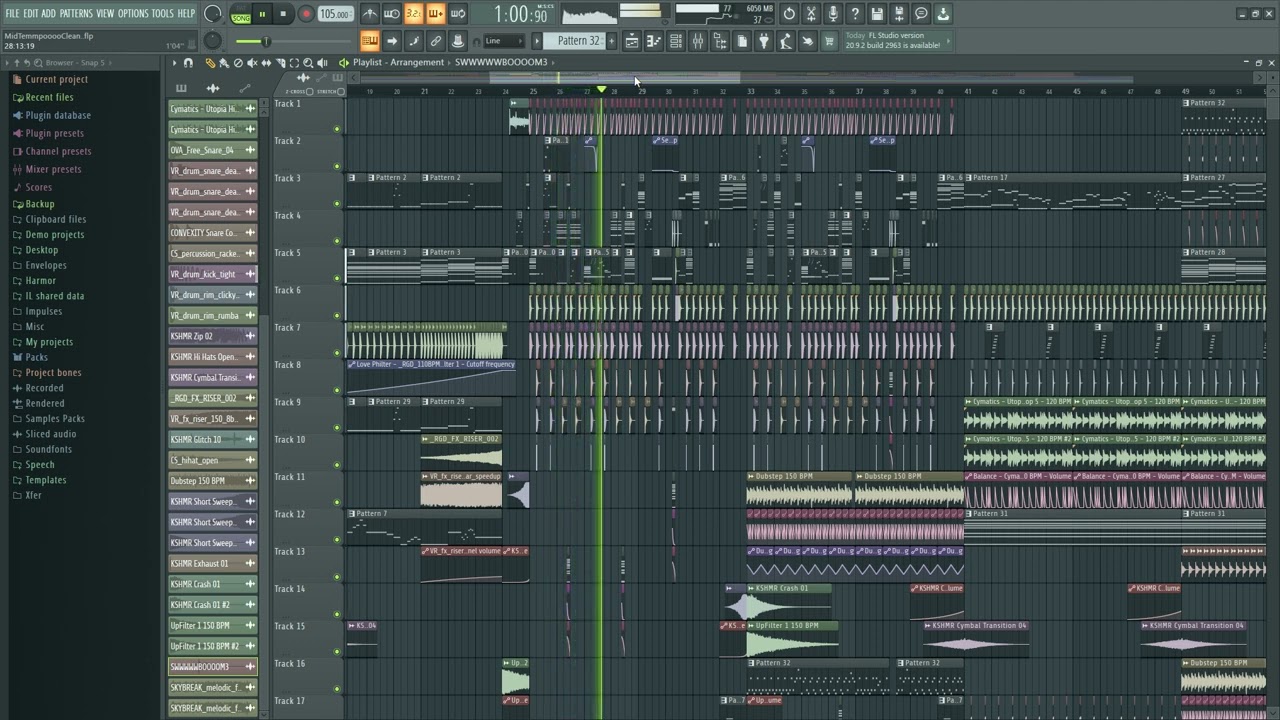
Task: Open the Piano roll view button
Action: pyautogui.click(x=654, y=41)
